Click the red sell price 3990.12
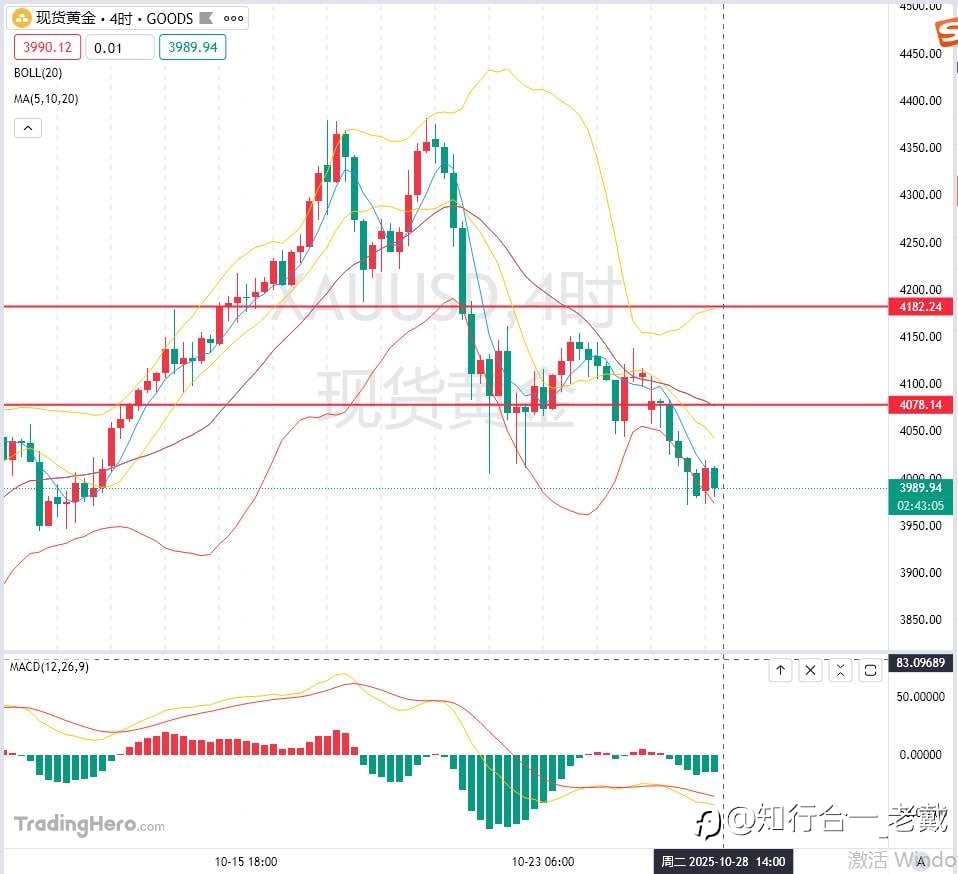This screenshot has height=874, width=958. click(x=48, y=47)
